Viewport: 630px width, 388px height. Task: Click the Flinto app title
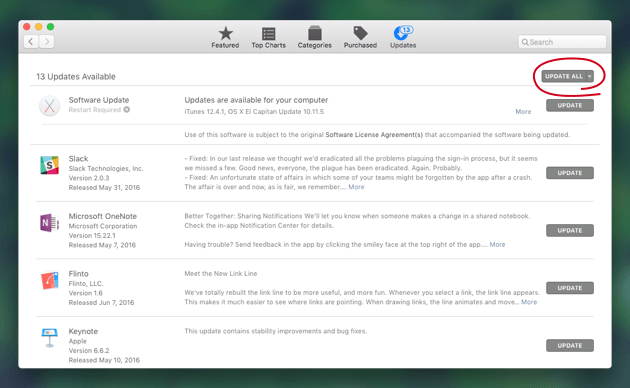78,274
